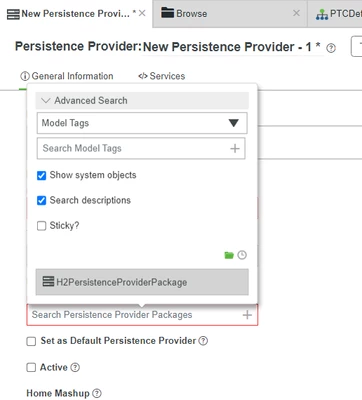Click the network icon on PTCDef tab
The height and width of the screenshot is (400, 362).
(x=322, y=14)
